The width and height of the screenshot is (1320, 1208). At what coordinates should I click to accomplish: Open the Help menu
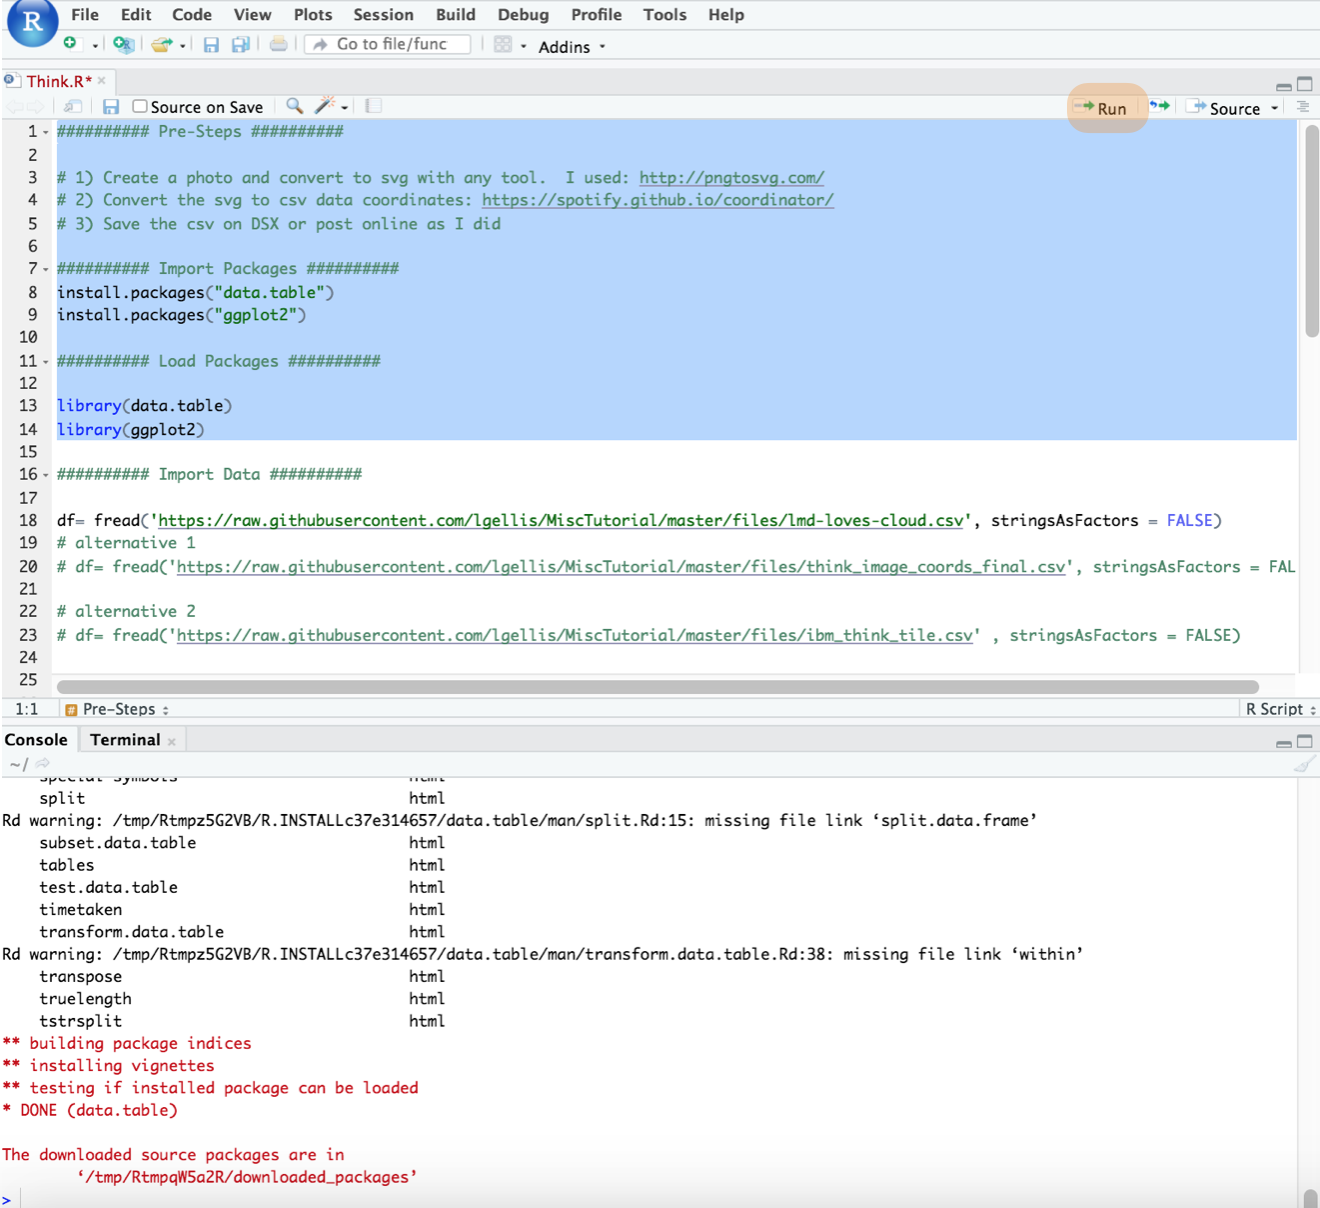pos(726,15)
